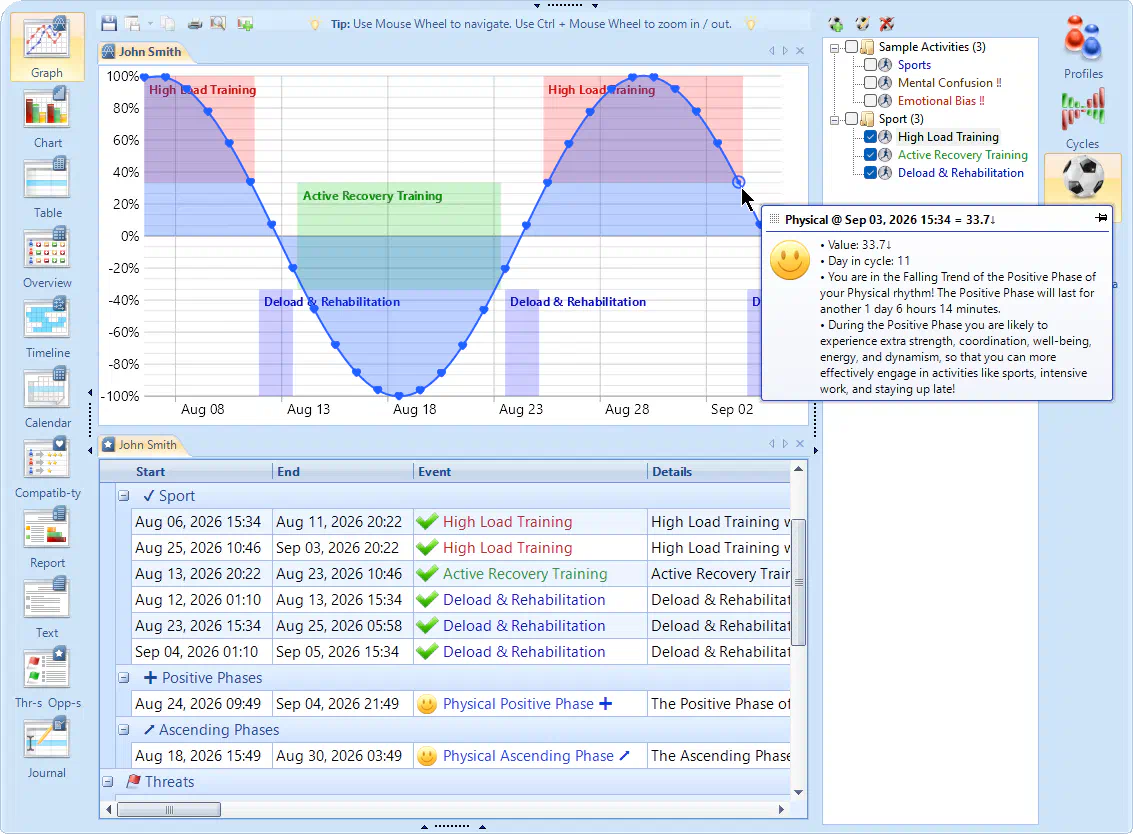The width and height of the screenshot is (1133, 834).
Task: Open the Table view
Action: (x=47, y=188)
